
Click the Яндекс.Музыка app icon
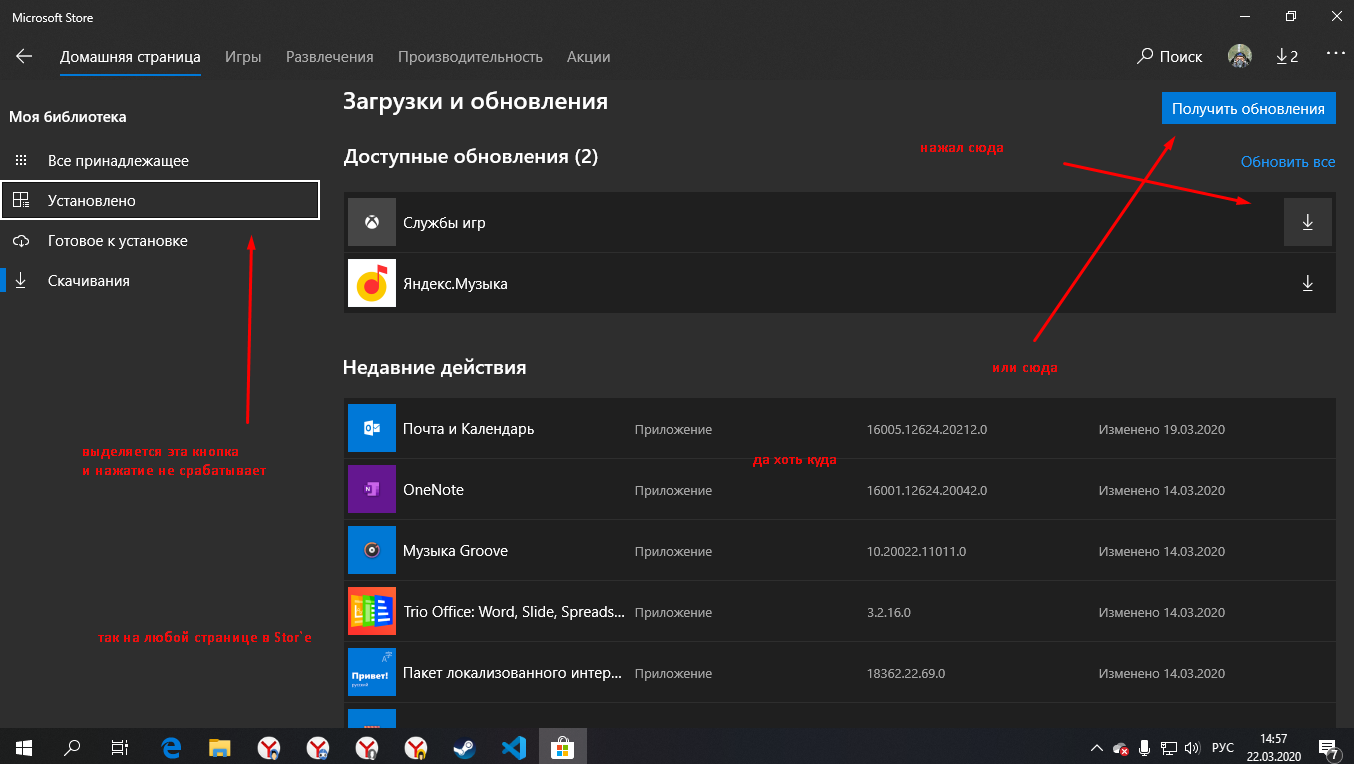point(372,284)
